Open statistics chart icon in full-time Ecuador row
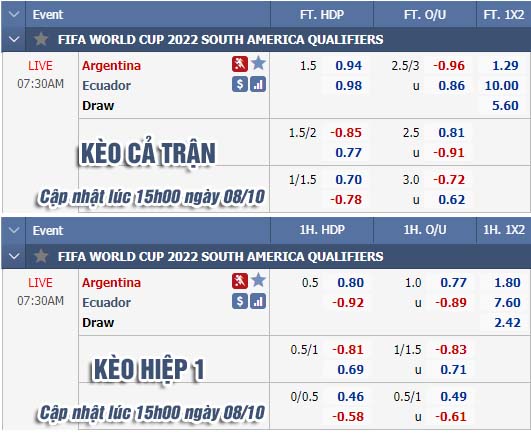This screenshot has width=531, height=433. click(x=258, y=84)
